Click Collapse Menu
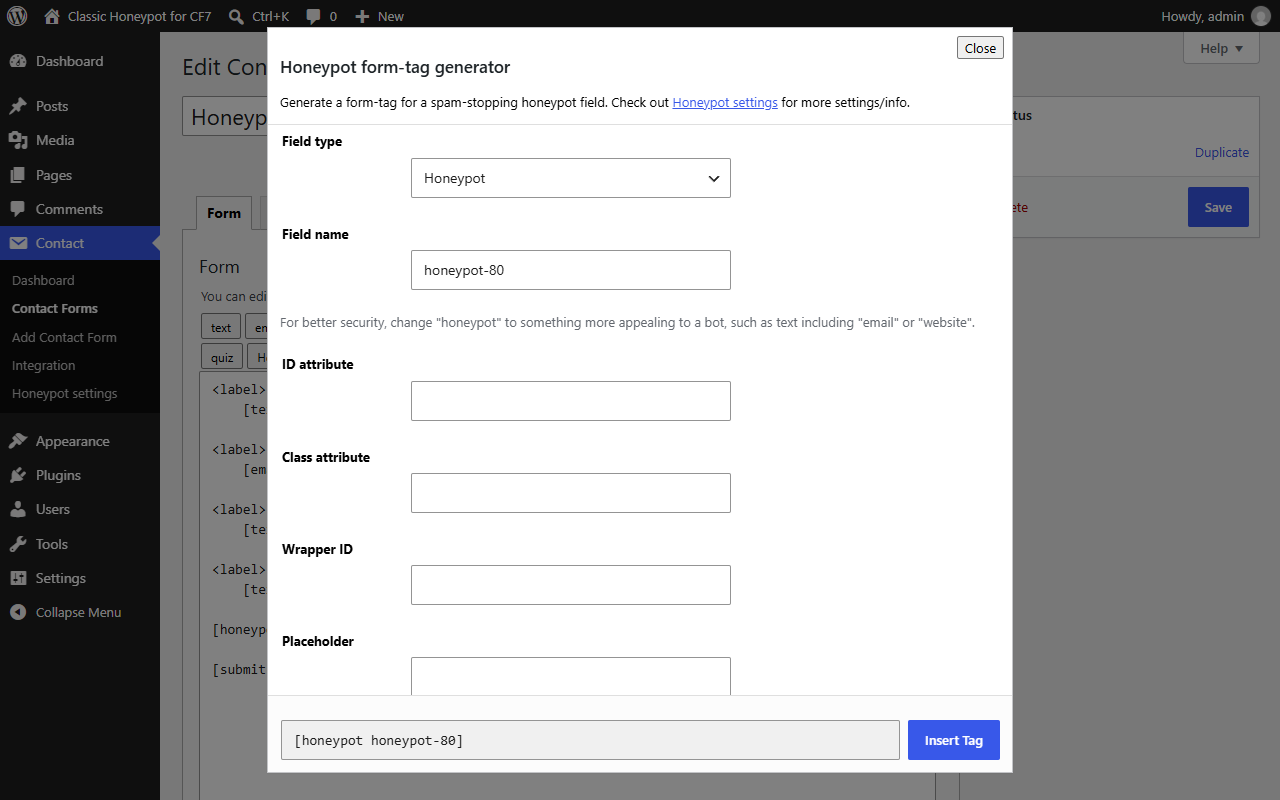Screen dimensions: 1280x800 coord(78,612)
